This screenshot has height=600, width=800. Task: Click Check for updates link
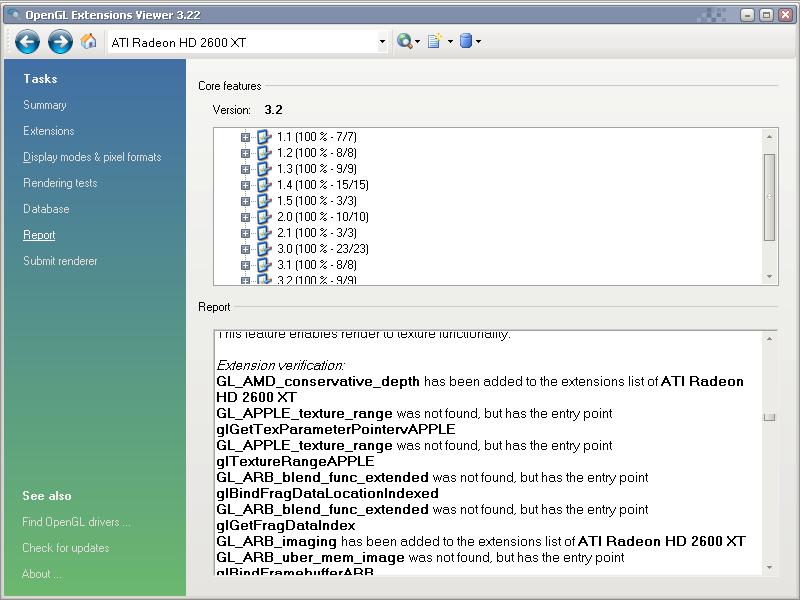(x=66, y=548)
